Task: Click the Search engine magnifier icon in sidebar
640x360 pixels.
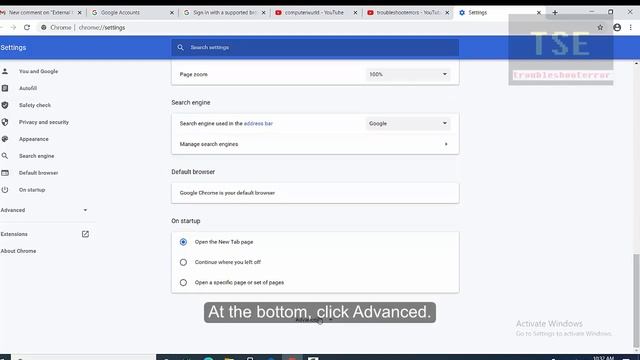Action: [5, 156]
